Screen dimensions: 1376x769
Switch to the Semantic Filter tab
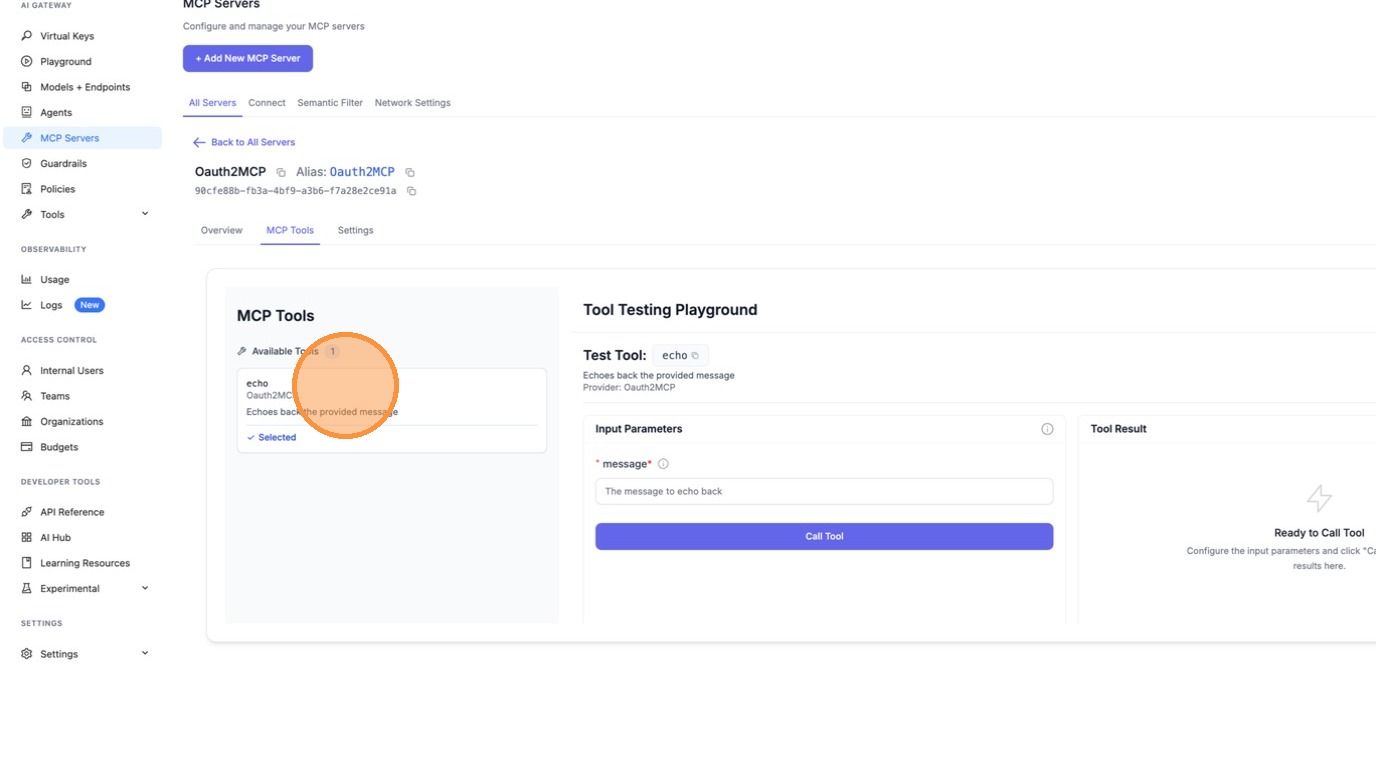point(330,103)
